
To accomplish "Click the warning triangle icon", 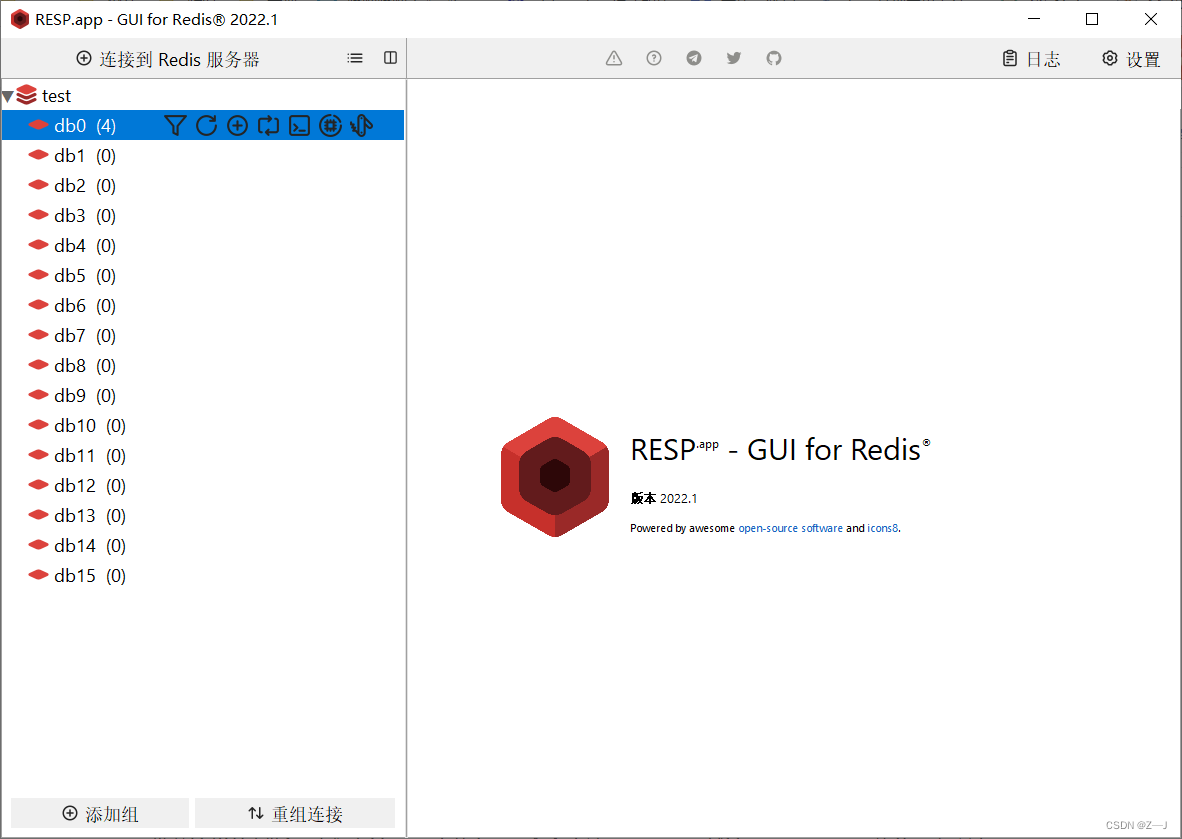I will pyautogui.click(x=613, y=58).
